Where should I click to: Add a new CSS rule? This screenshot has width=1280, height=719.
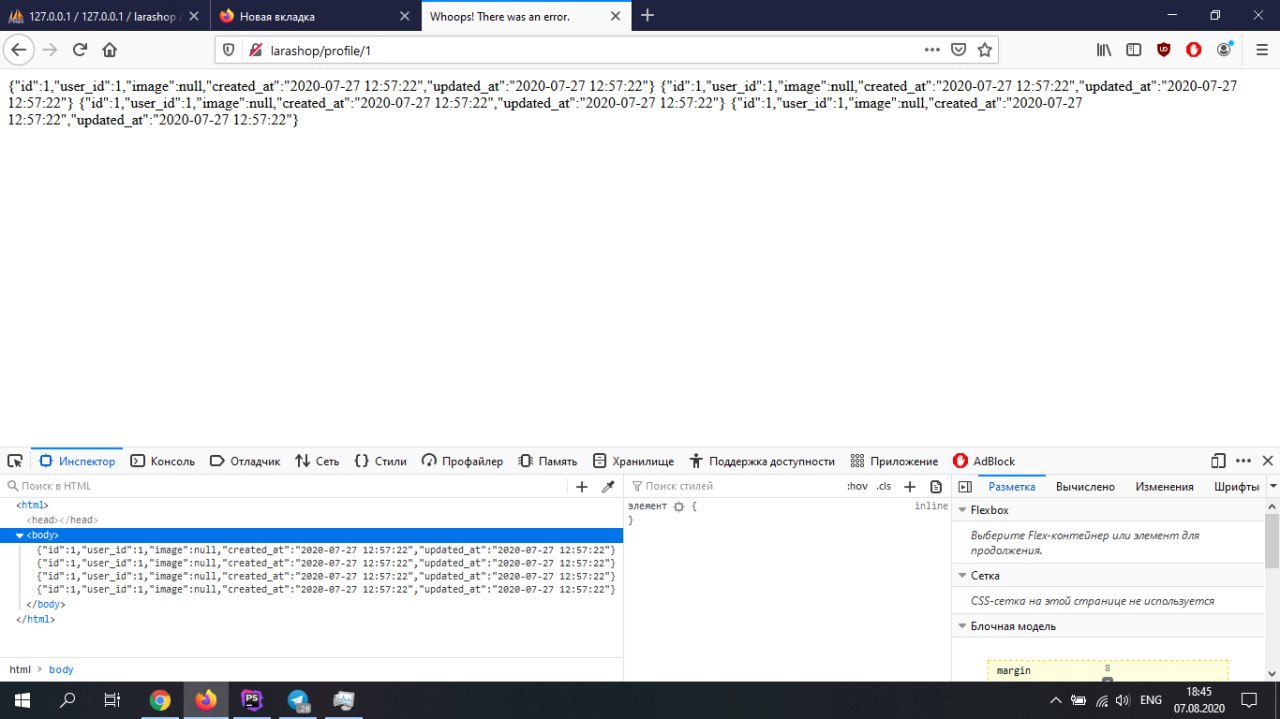(x=910, y=487)
